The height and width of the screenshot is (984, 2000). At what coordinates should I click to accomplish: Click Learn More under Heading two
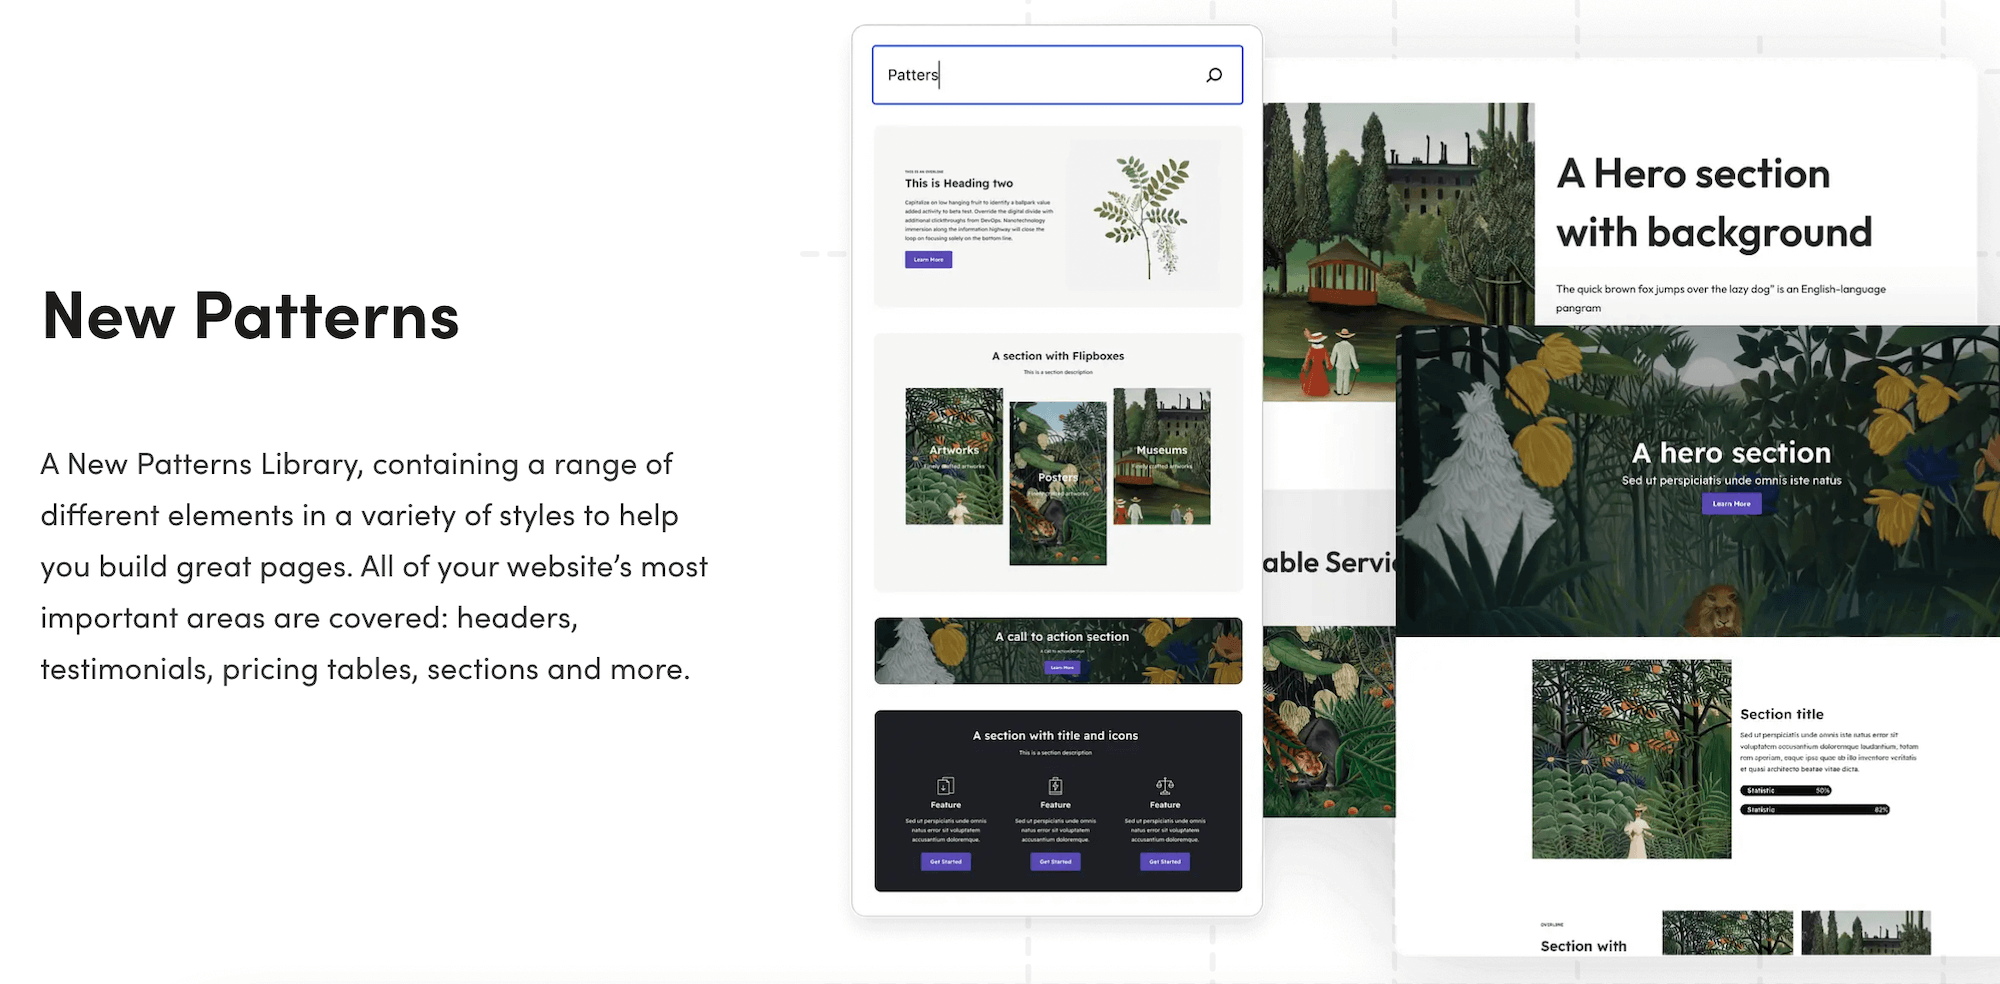pos(927,260)
